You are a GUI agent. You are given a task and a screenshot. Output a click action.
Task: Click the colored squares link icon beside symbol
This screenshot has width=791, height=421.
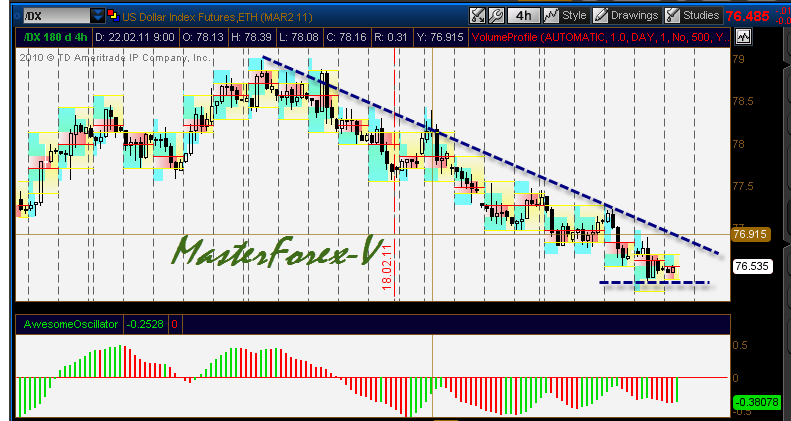pos(113,16)
